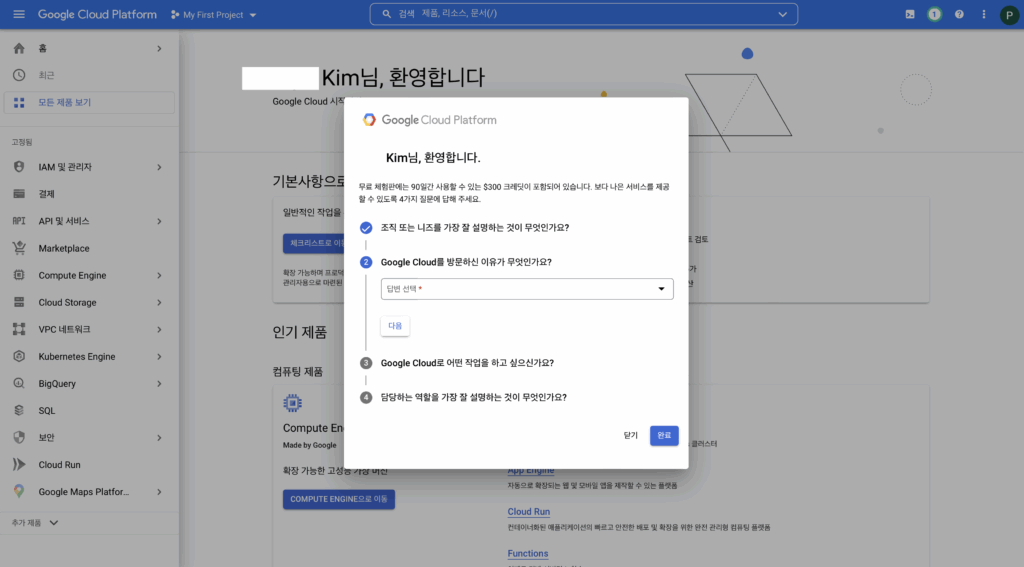
Task: Click the Compute Engine chip icon on card
Action: [293, 403]
